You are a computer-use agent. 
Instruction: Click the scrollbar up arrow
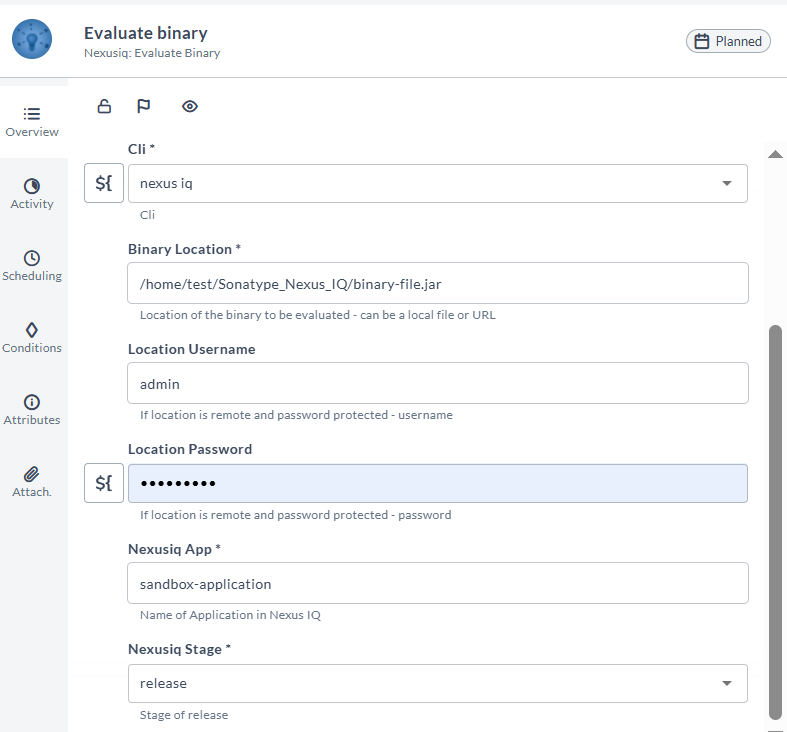tap(775, 154)
